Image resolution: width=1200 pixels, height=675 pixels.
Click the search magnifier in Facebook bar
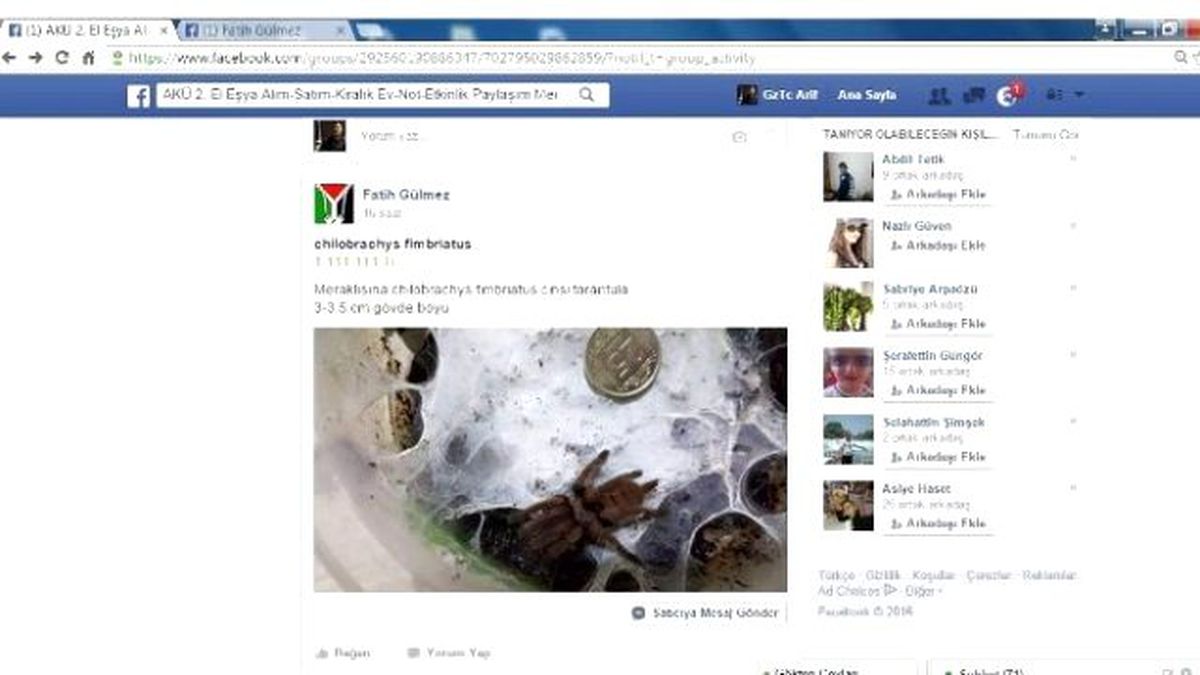(587, 95)
